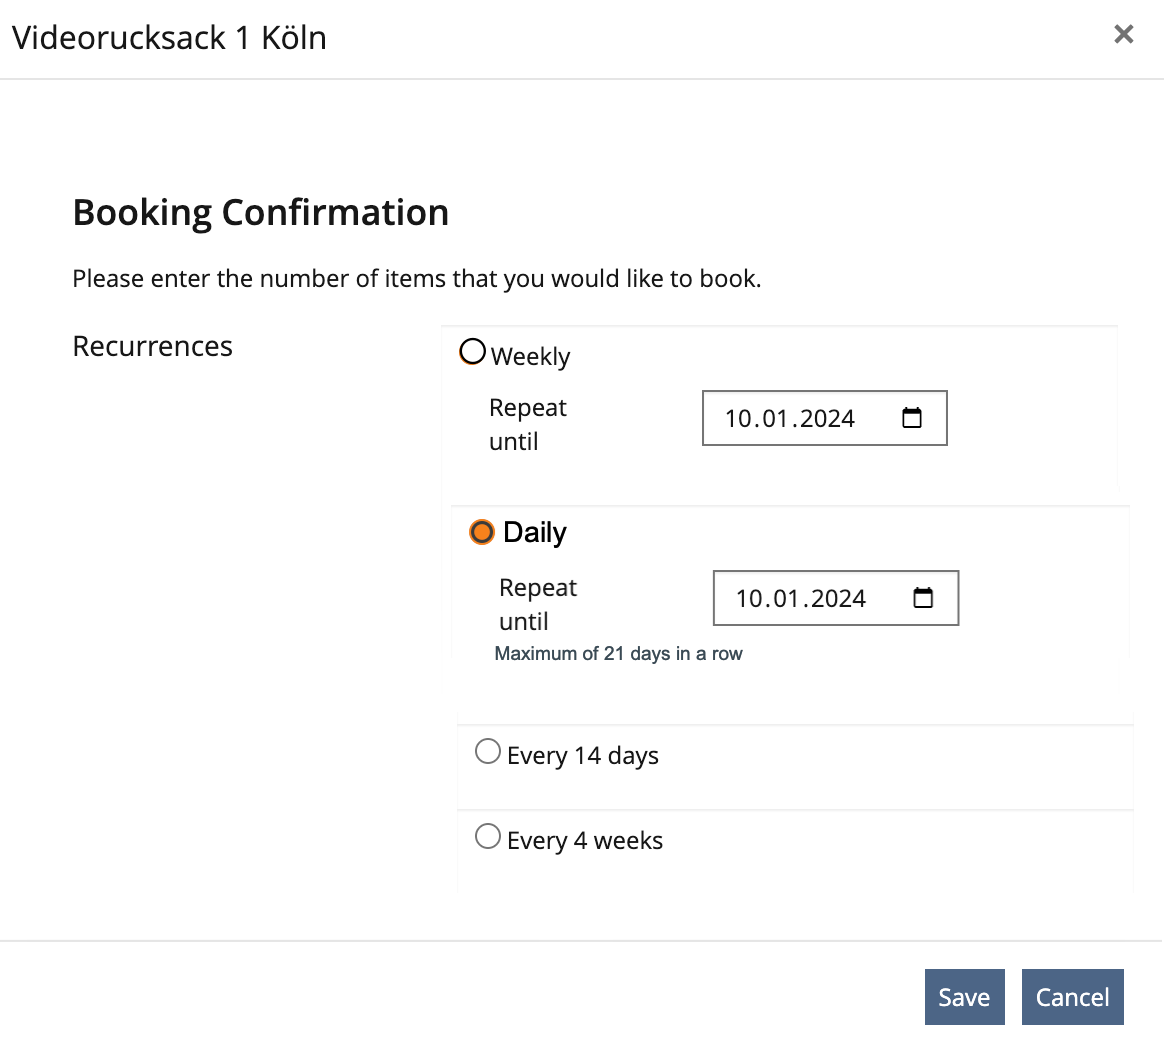Viewport: 1164px width, 1052px height.
Task: Select the Weekly recurrence radio button
Action: point(473,352)
